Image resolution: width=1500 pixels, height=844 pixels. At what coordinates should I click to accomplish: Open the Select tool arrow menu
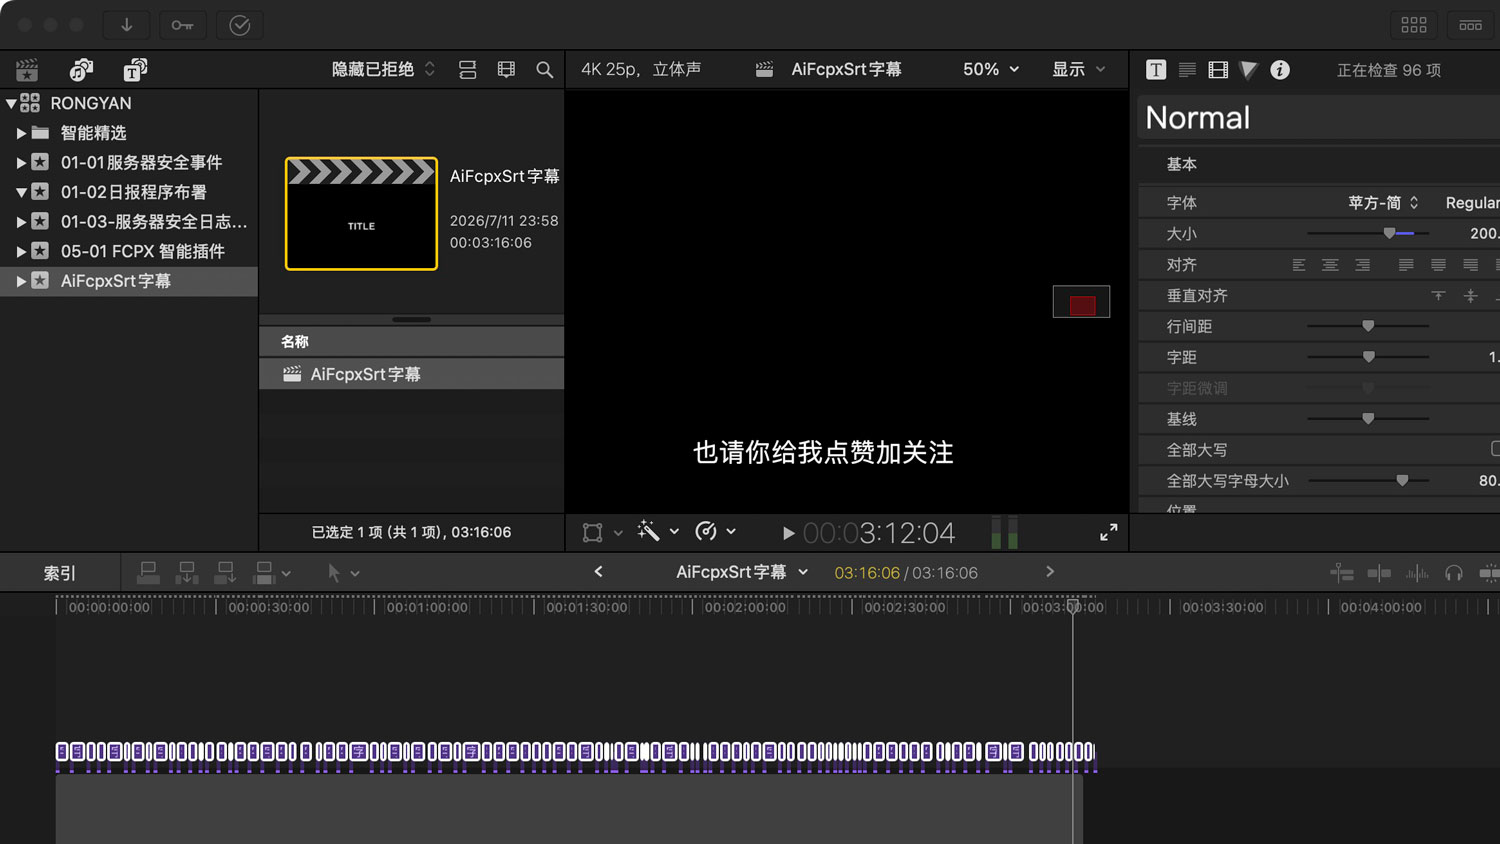343,573
